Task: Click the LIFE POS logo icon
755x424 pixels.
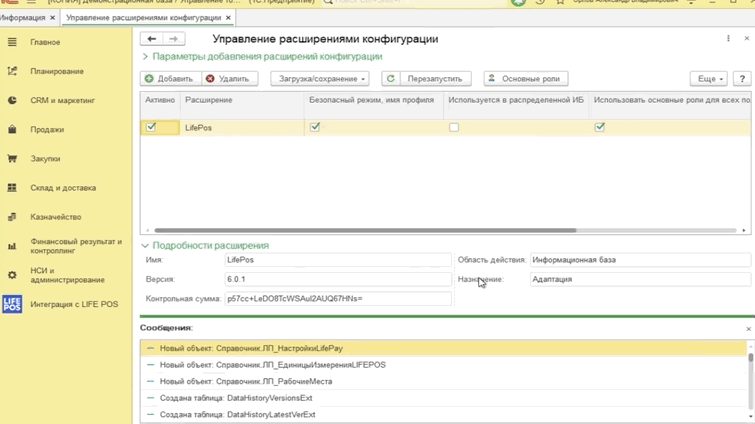Action: tap(12, 304)
